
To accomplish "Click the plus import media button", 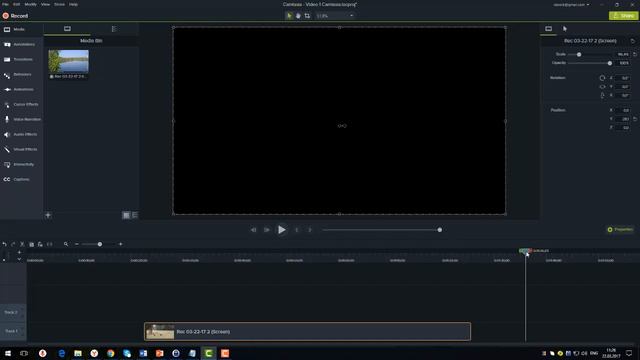I will click(x=48, y=215).
